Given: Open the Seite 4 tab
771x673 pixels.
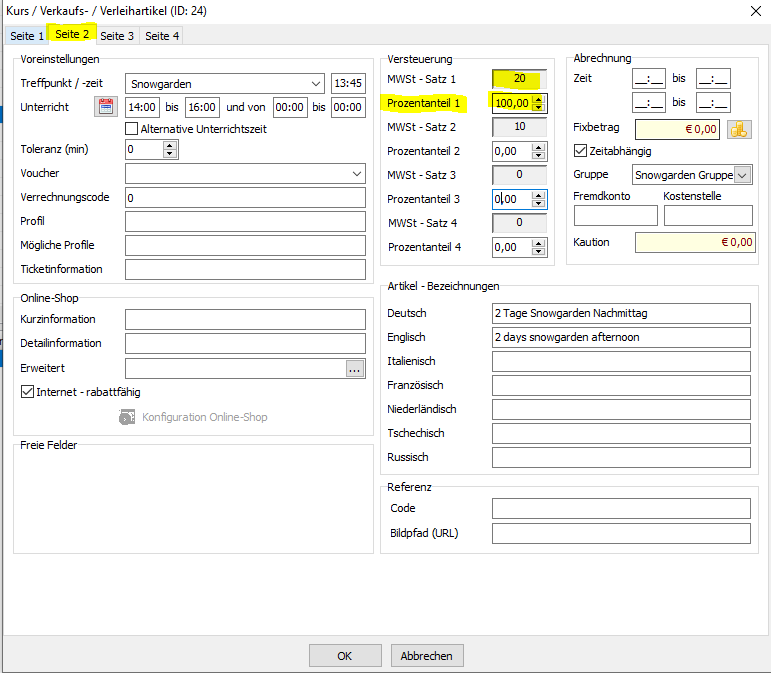Looking at the screenshot, I should (x=162, y=36).
